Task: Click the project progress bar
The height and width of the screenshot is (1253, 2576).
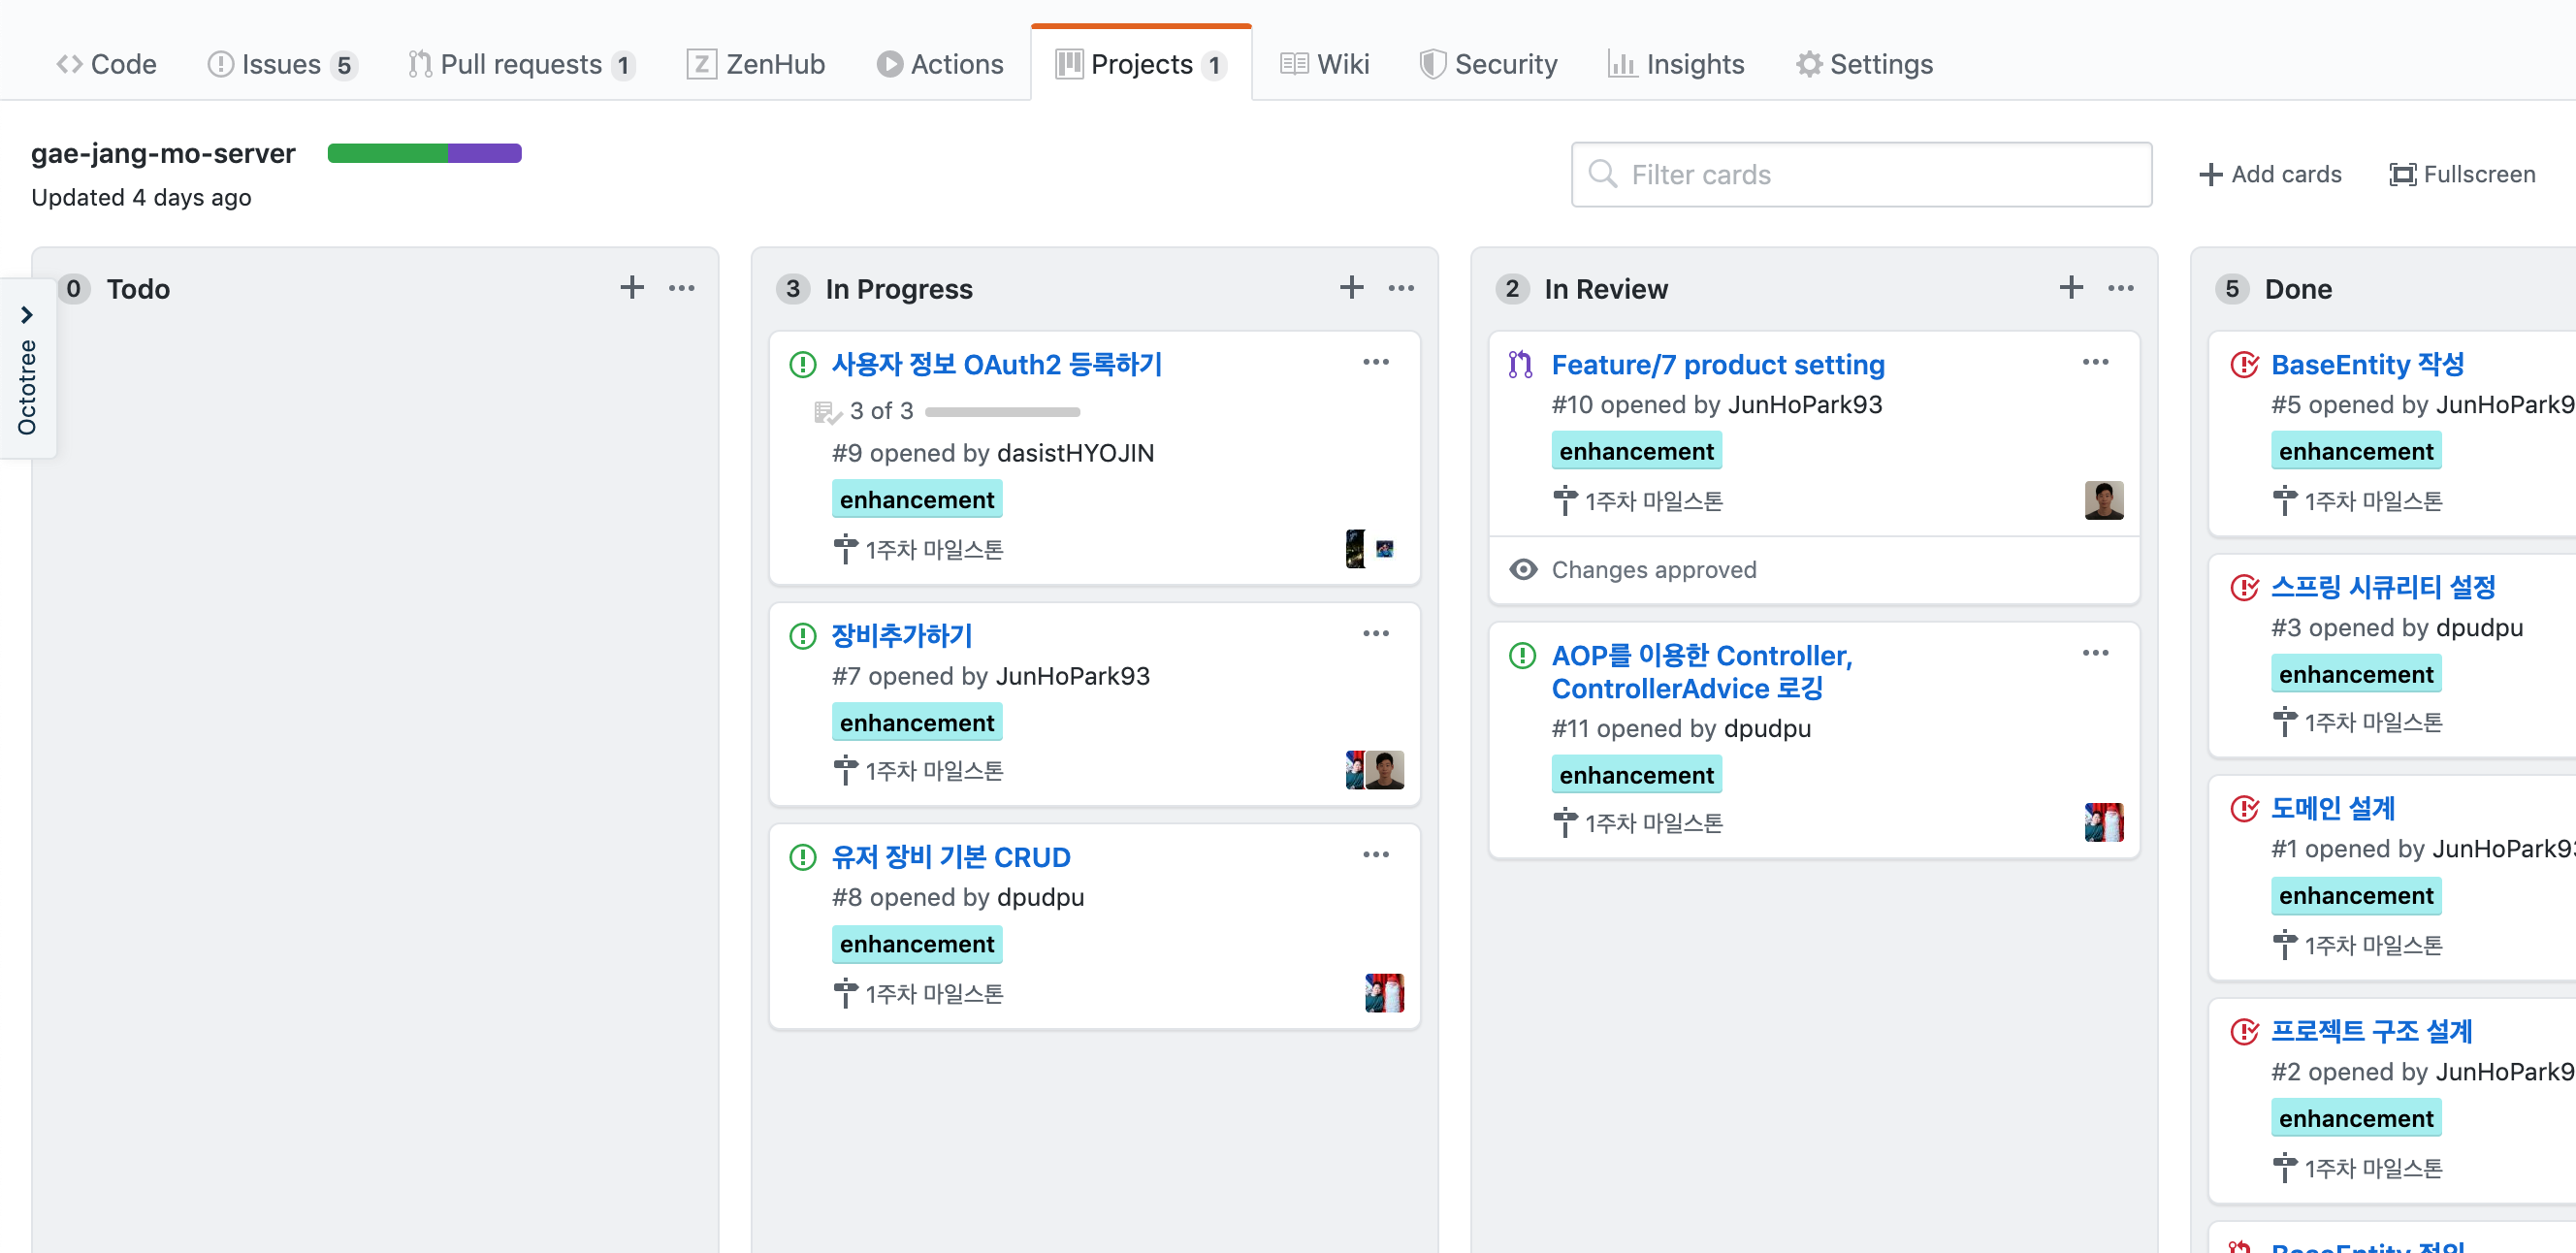Action: pyautogui.click(x=424, y=153)
